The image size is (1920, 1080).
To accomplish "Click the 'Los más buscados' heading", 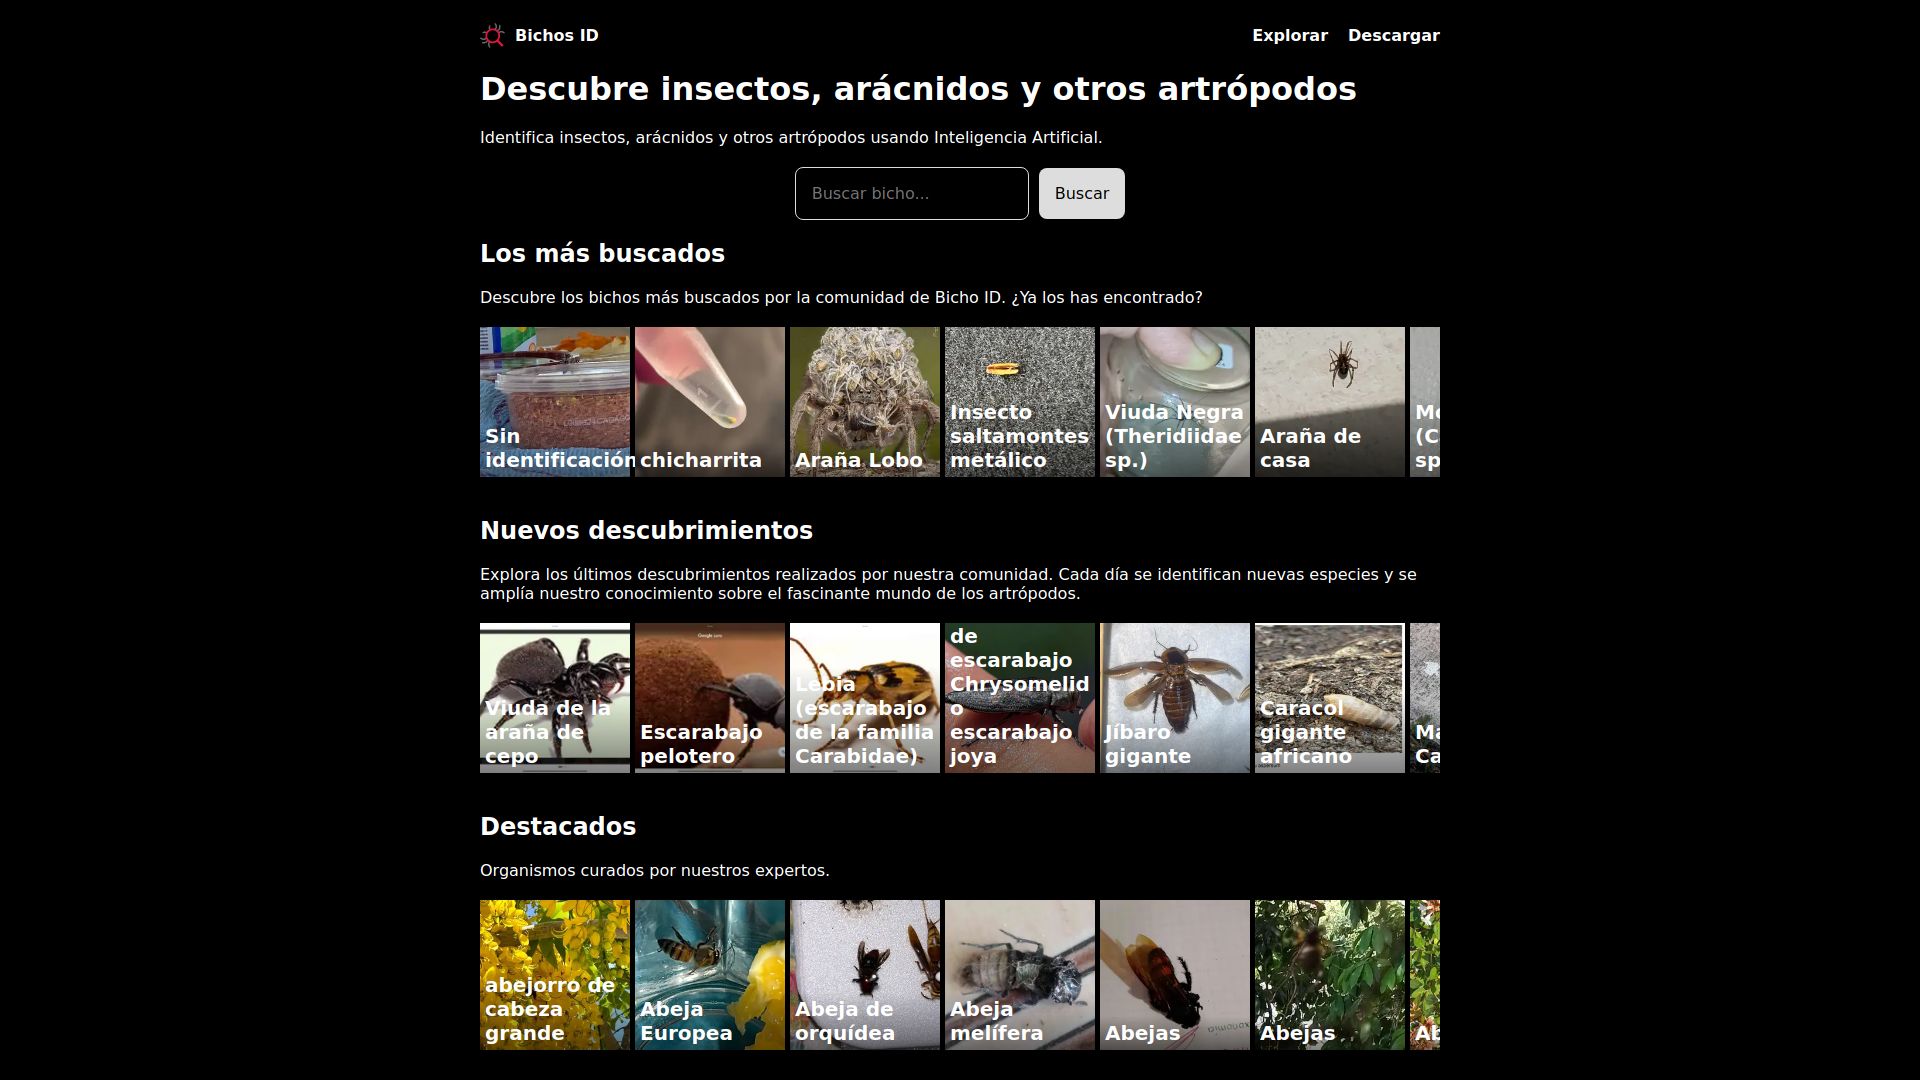I will click(602, 254).
